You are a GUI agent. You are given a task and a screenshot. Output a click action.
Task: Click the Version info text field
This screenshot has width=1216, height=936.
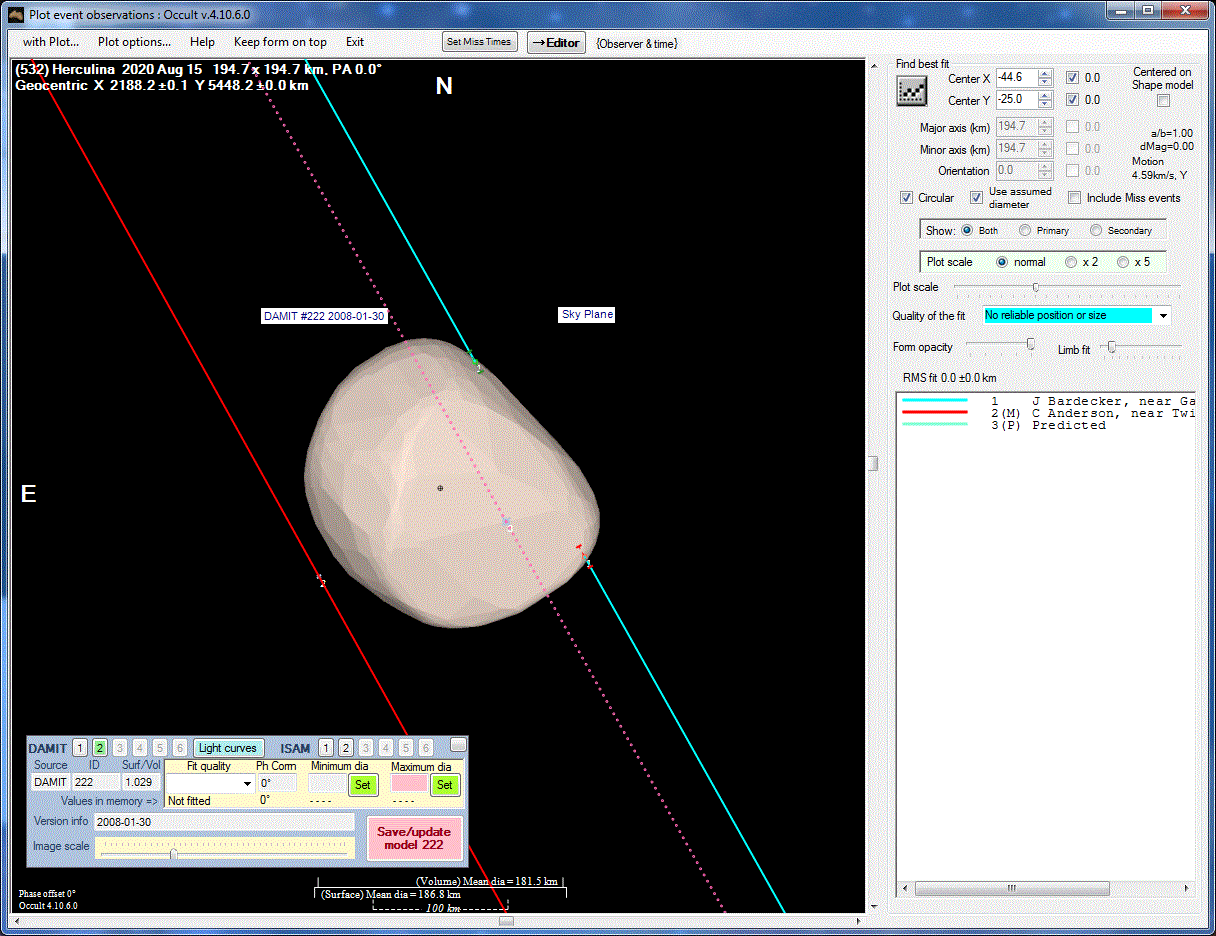[224, 822]
